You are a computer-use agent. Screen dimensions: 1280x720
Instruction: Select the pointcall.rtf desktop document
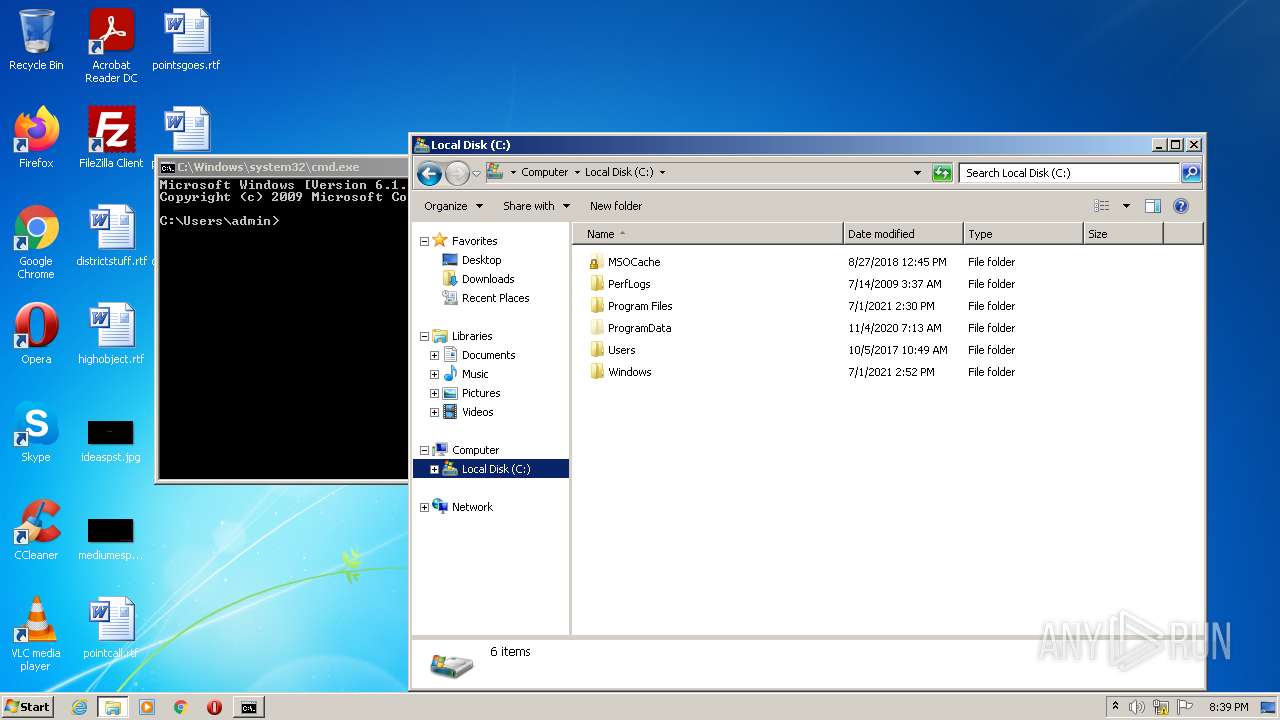click(111, 628)
